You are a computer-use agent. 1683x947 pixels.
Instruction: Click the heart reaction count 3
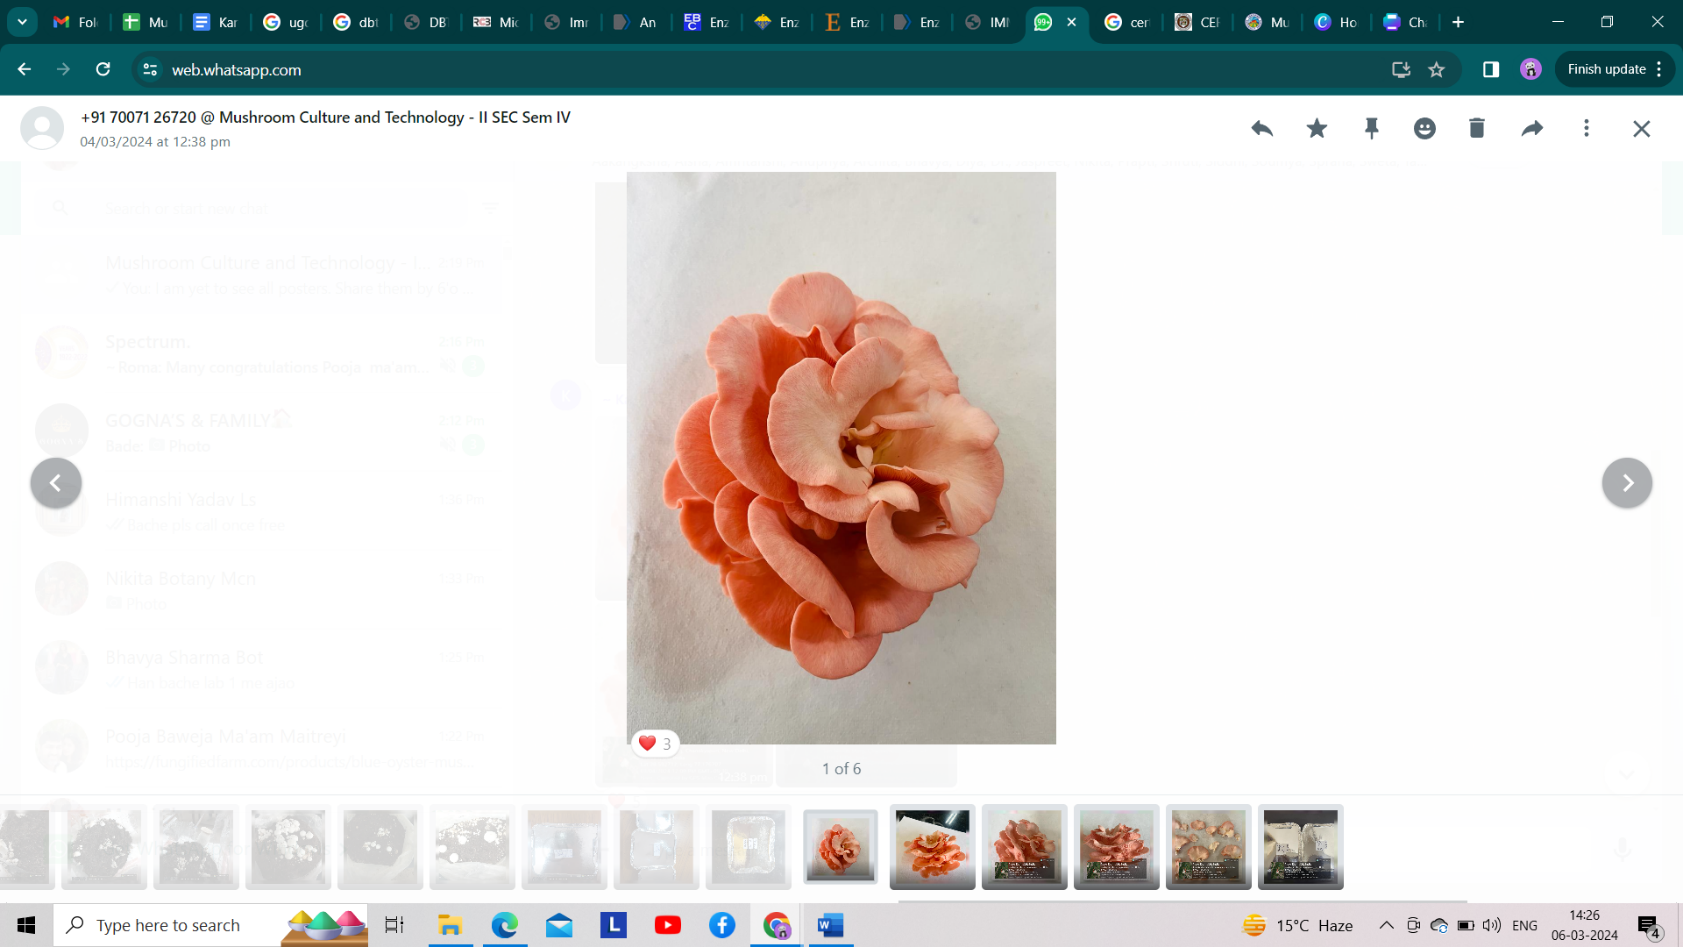pos(655,744)
